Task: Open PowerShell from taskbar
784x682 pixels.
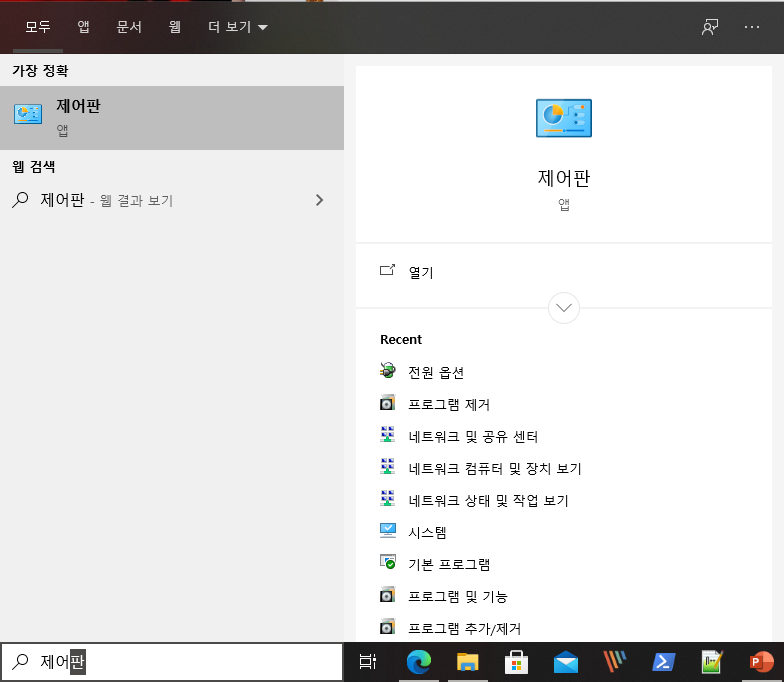Action: tap(664, 662)
